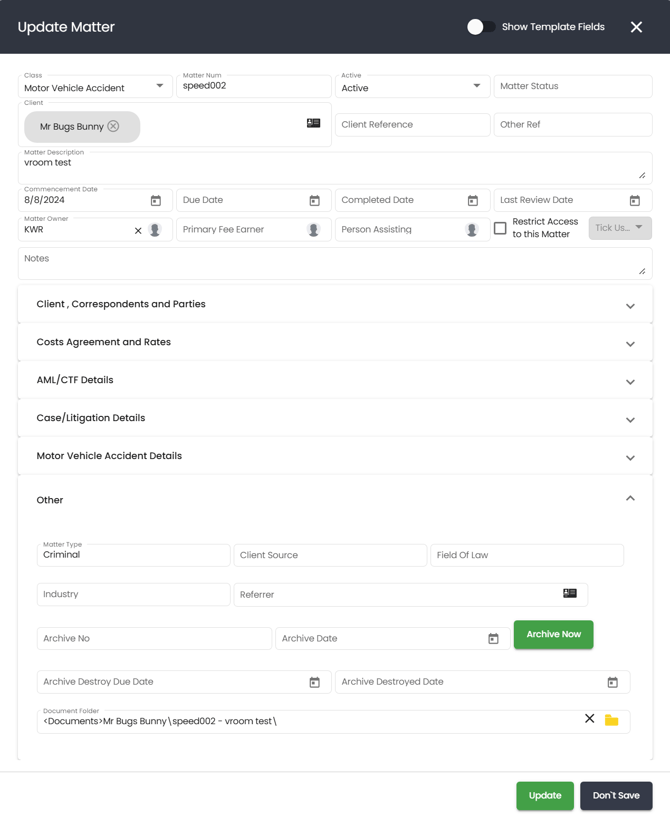
Task: Open Referrer contact card icon
Action: pyautogui.click(x=570, y=593)
